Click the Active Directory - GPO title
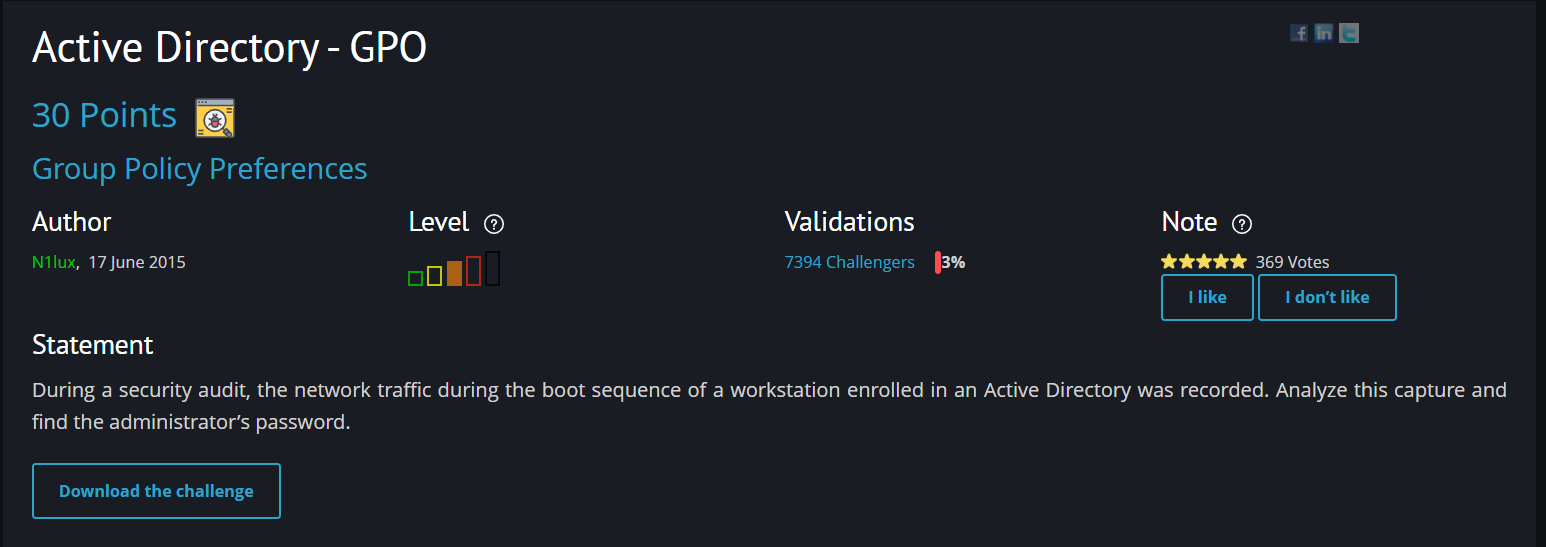The width and height of the screenshot is (1546, 547). click(230, 48)
